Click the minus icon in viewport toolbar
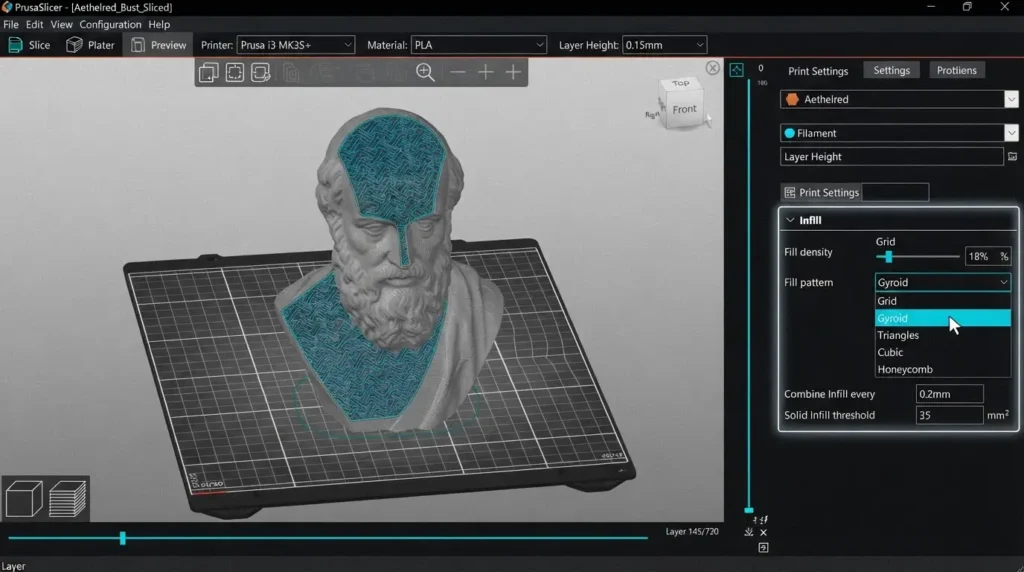 458,72
